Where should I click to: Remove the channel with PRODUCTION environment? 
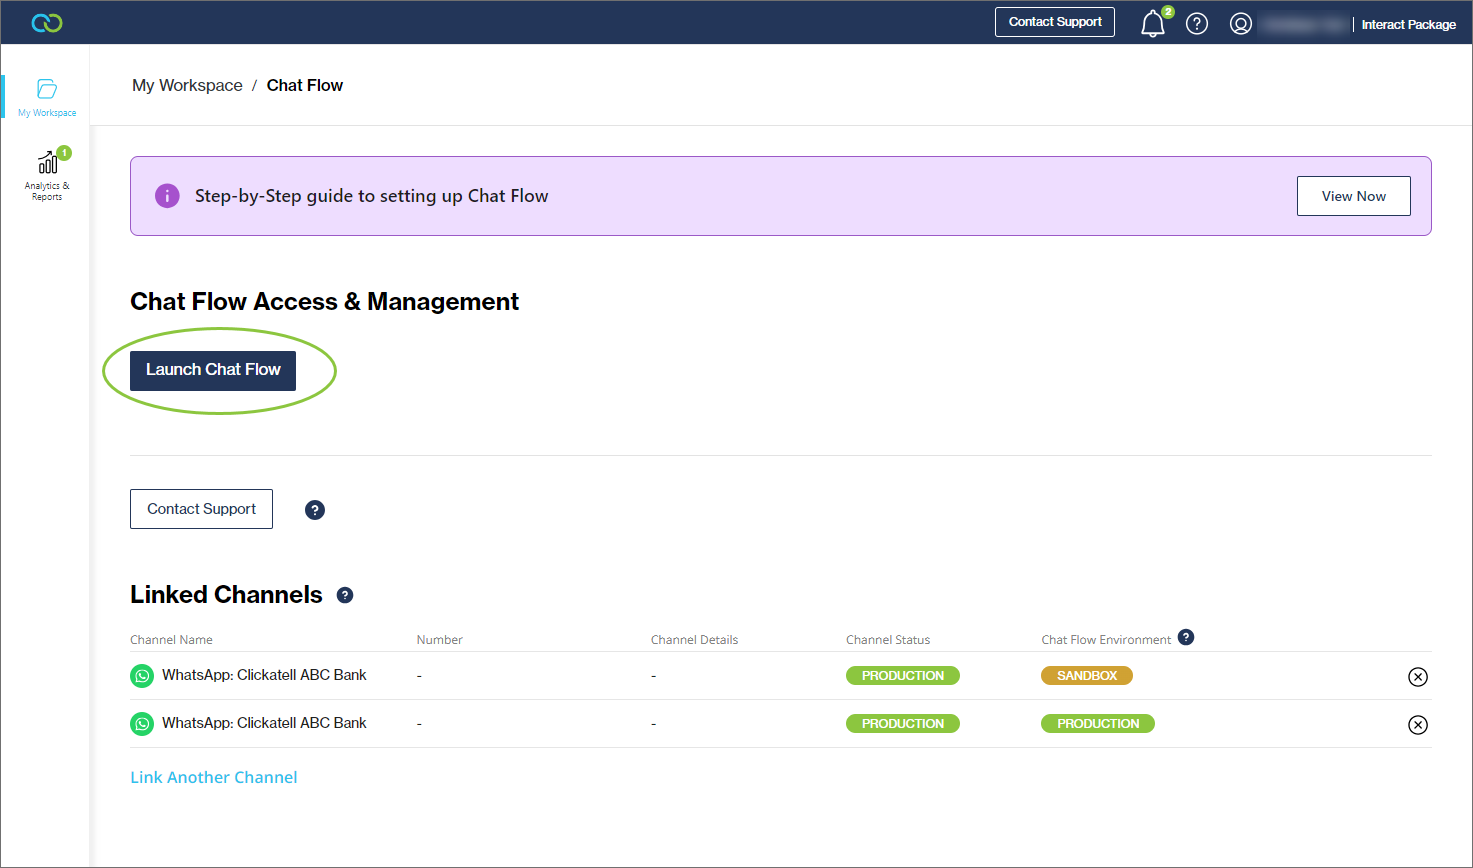[x=1418, y=724]
